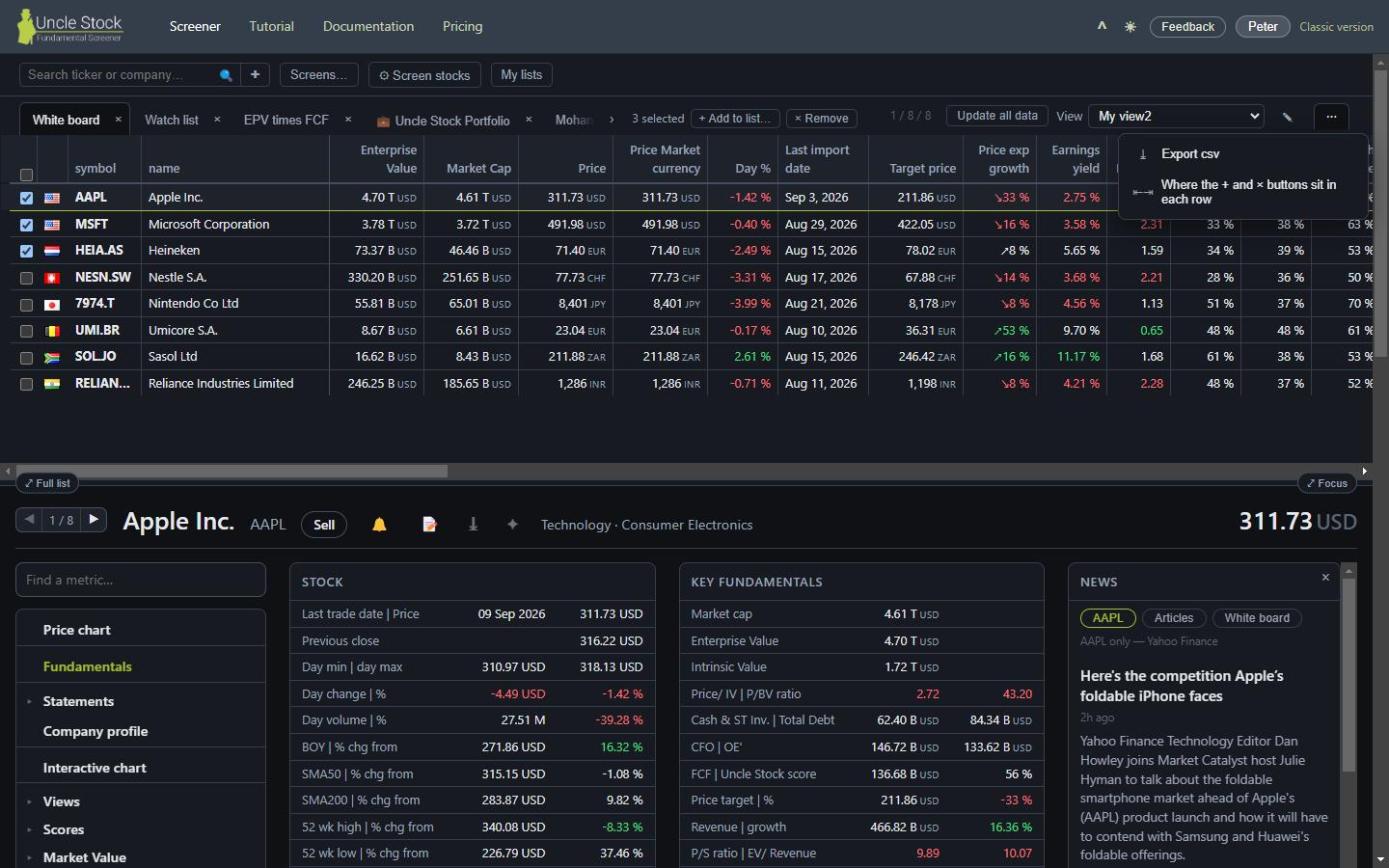The image size is (1389, 868).
Task: Check the UMI.BR row checkbox
Action: pos(26,331)
